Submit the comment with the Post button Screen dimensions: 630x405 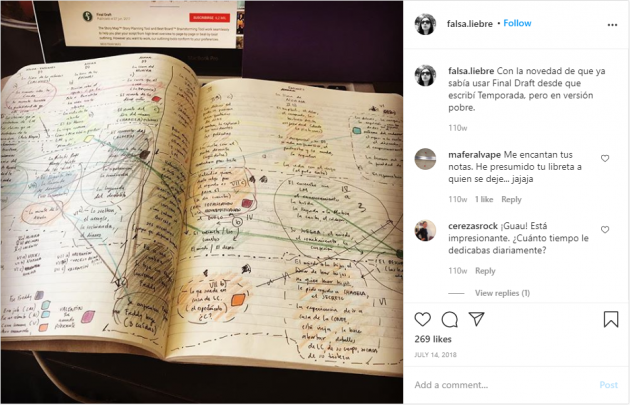(x=608, y=385)
